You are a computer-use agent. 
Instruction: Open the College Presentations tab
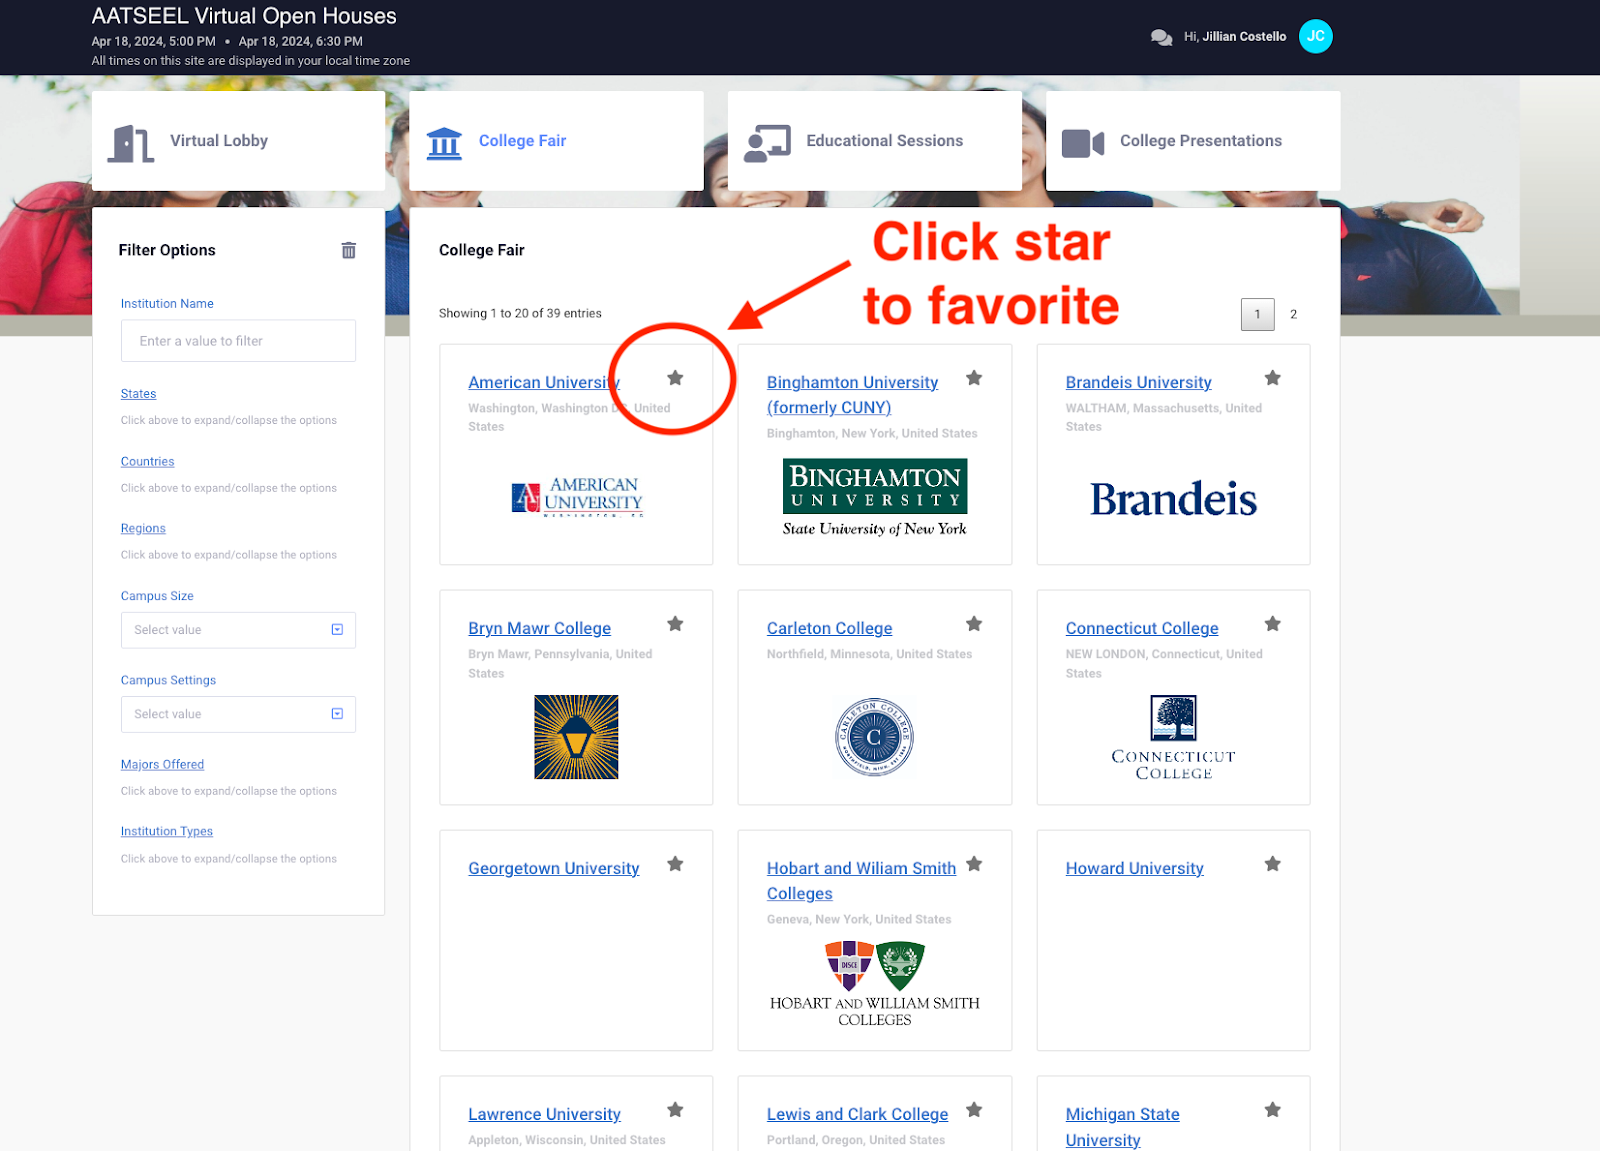[x=1193, y=141]
